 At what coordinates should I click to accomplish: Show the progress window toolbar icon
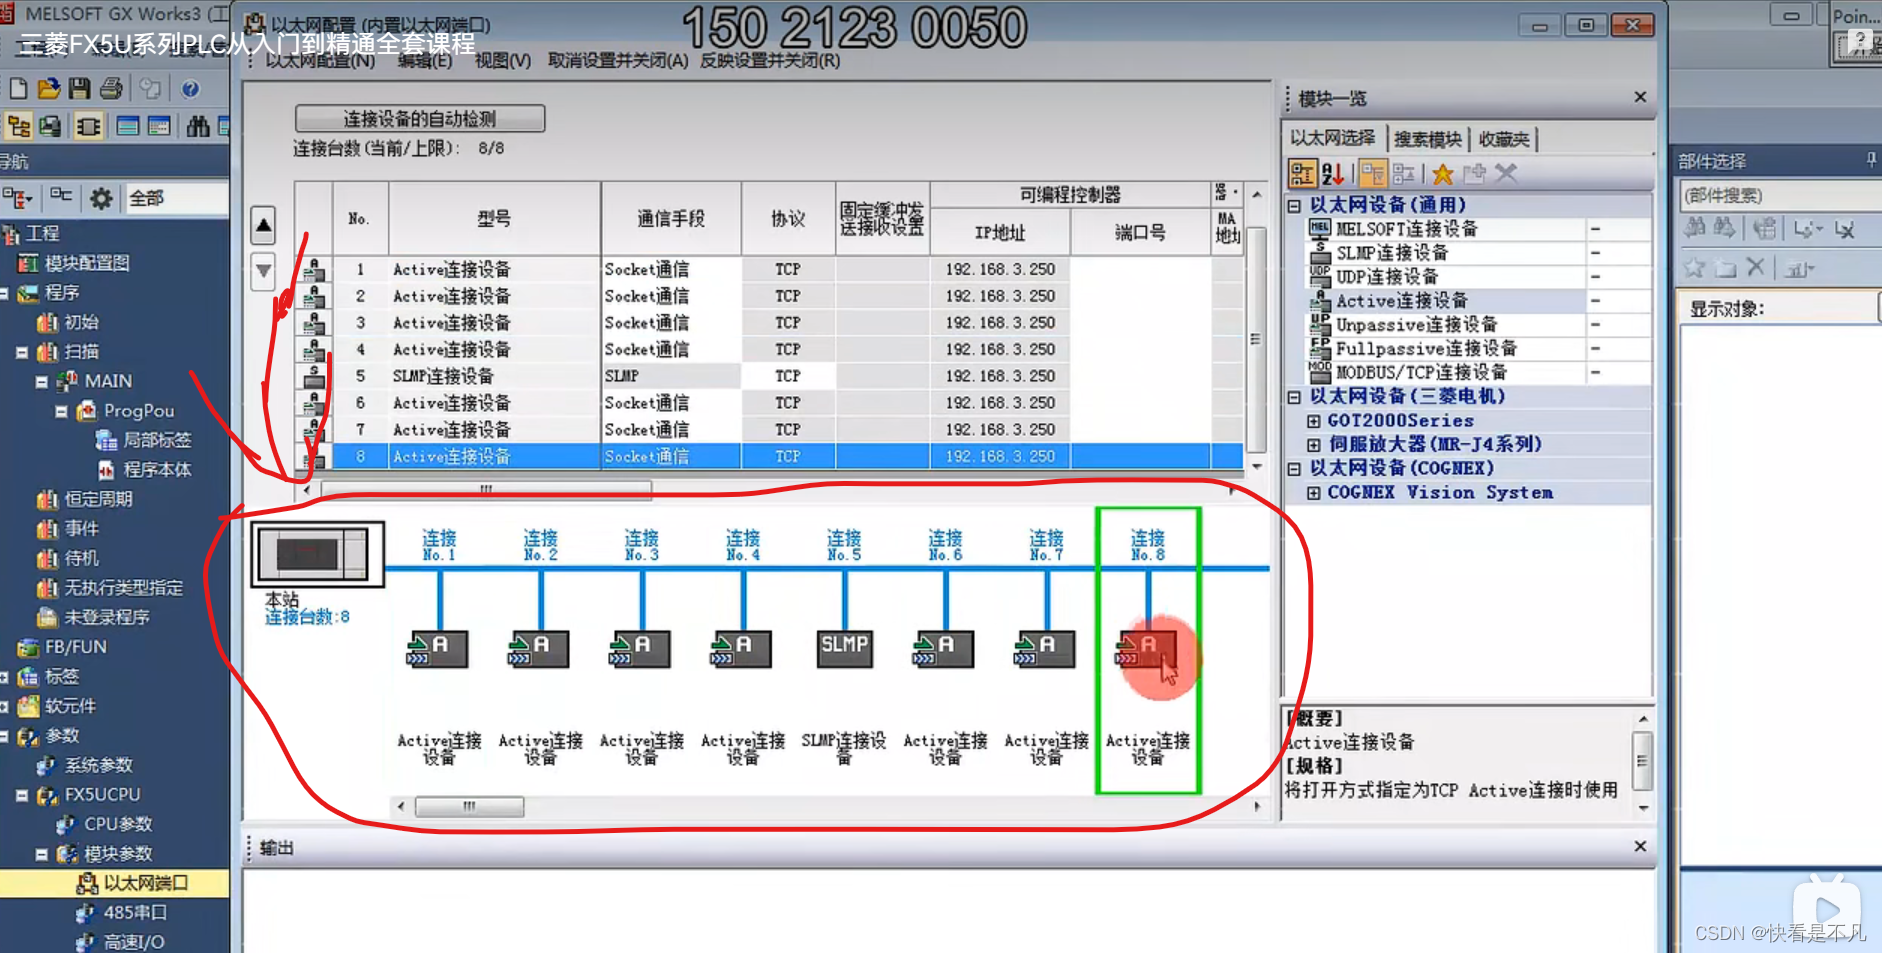[x=159, y=126]
